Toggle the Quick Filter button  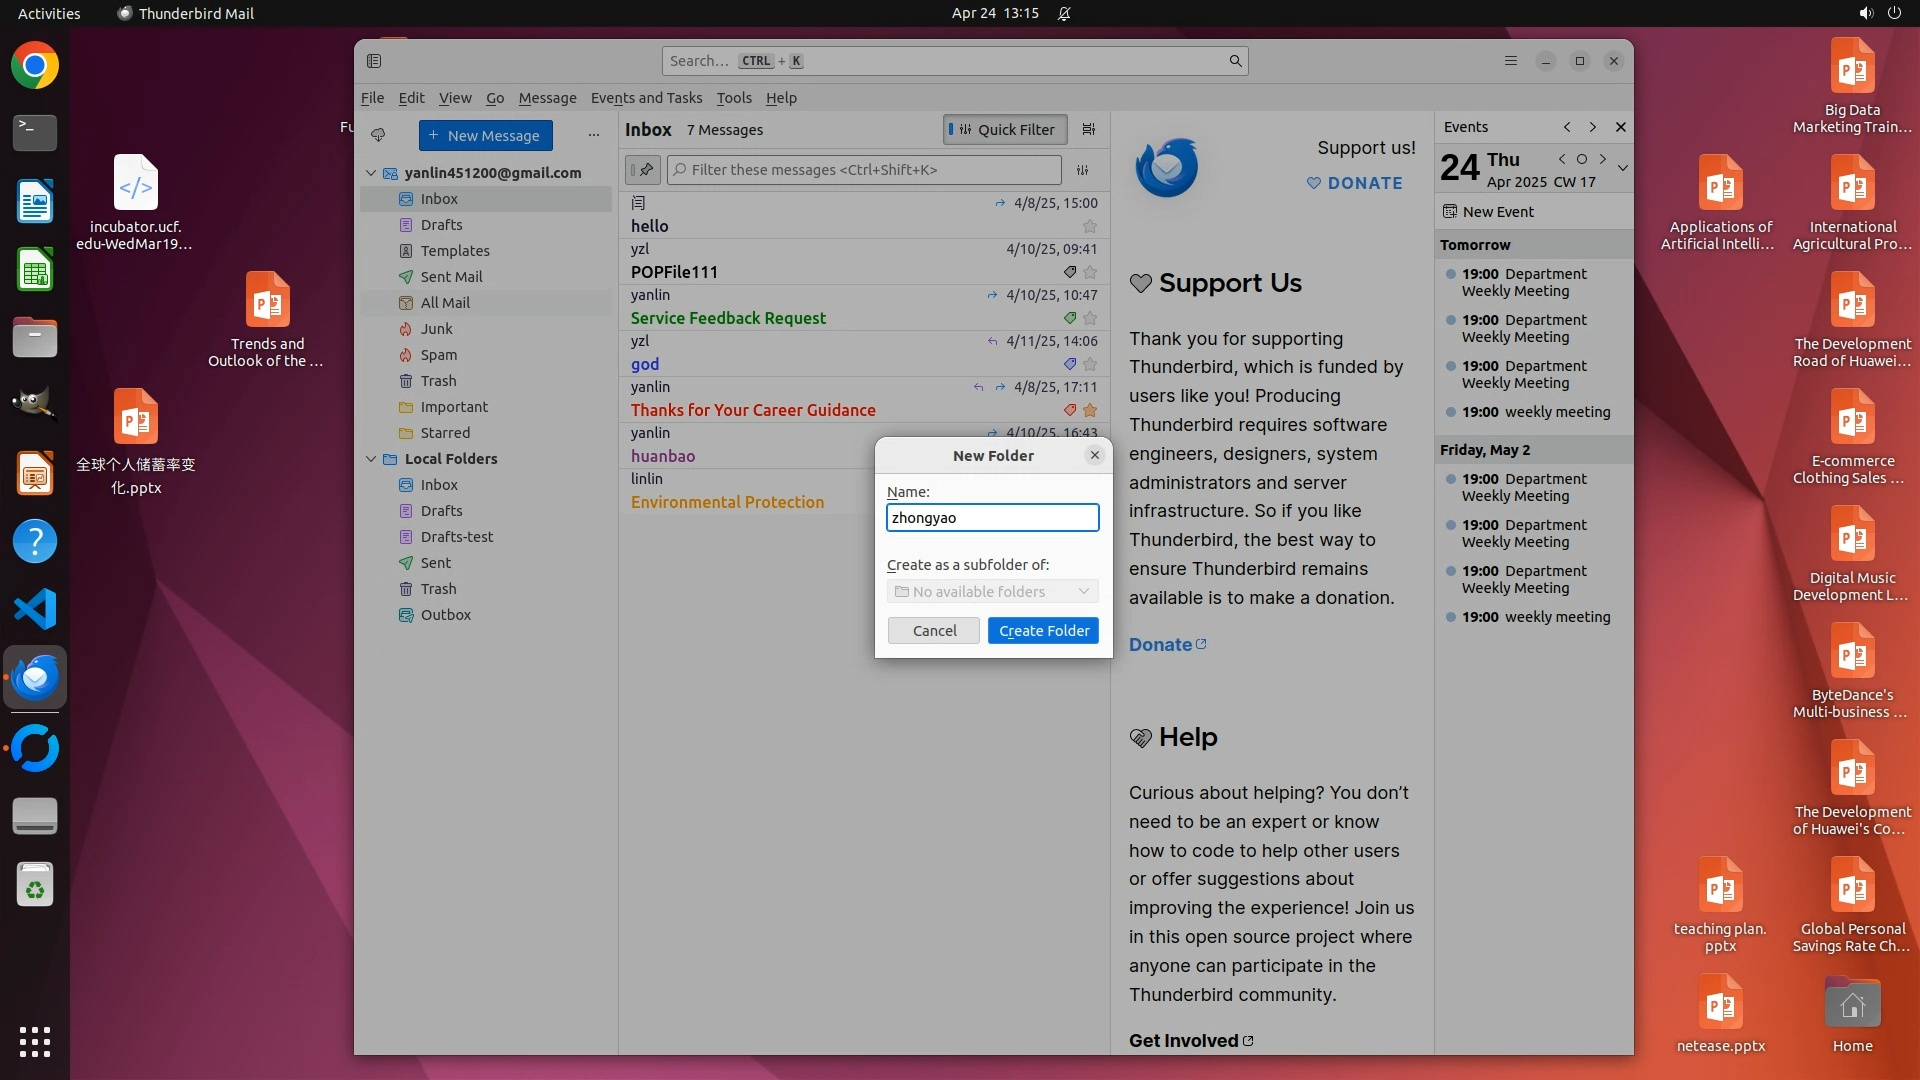pos(1005,129)
